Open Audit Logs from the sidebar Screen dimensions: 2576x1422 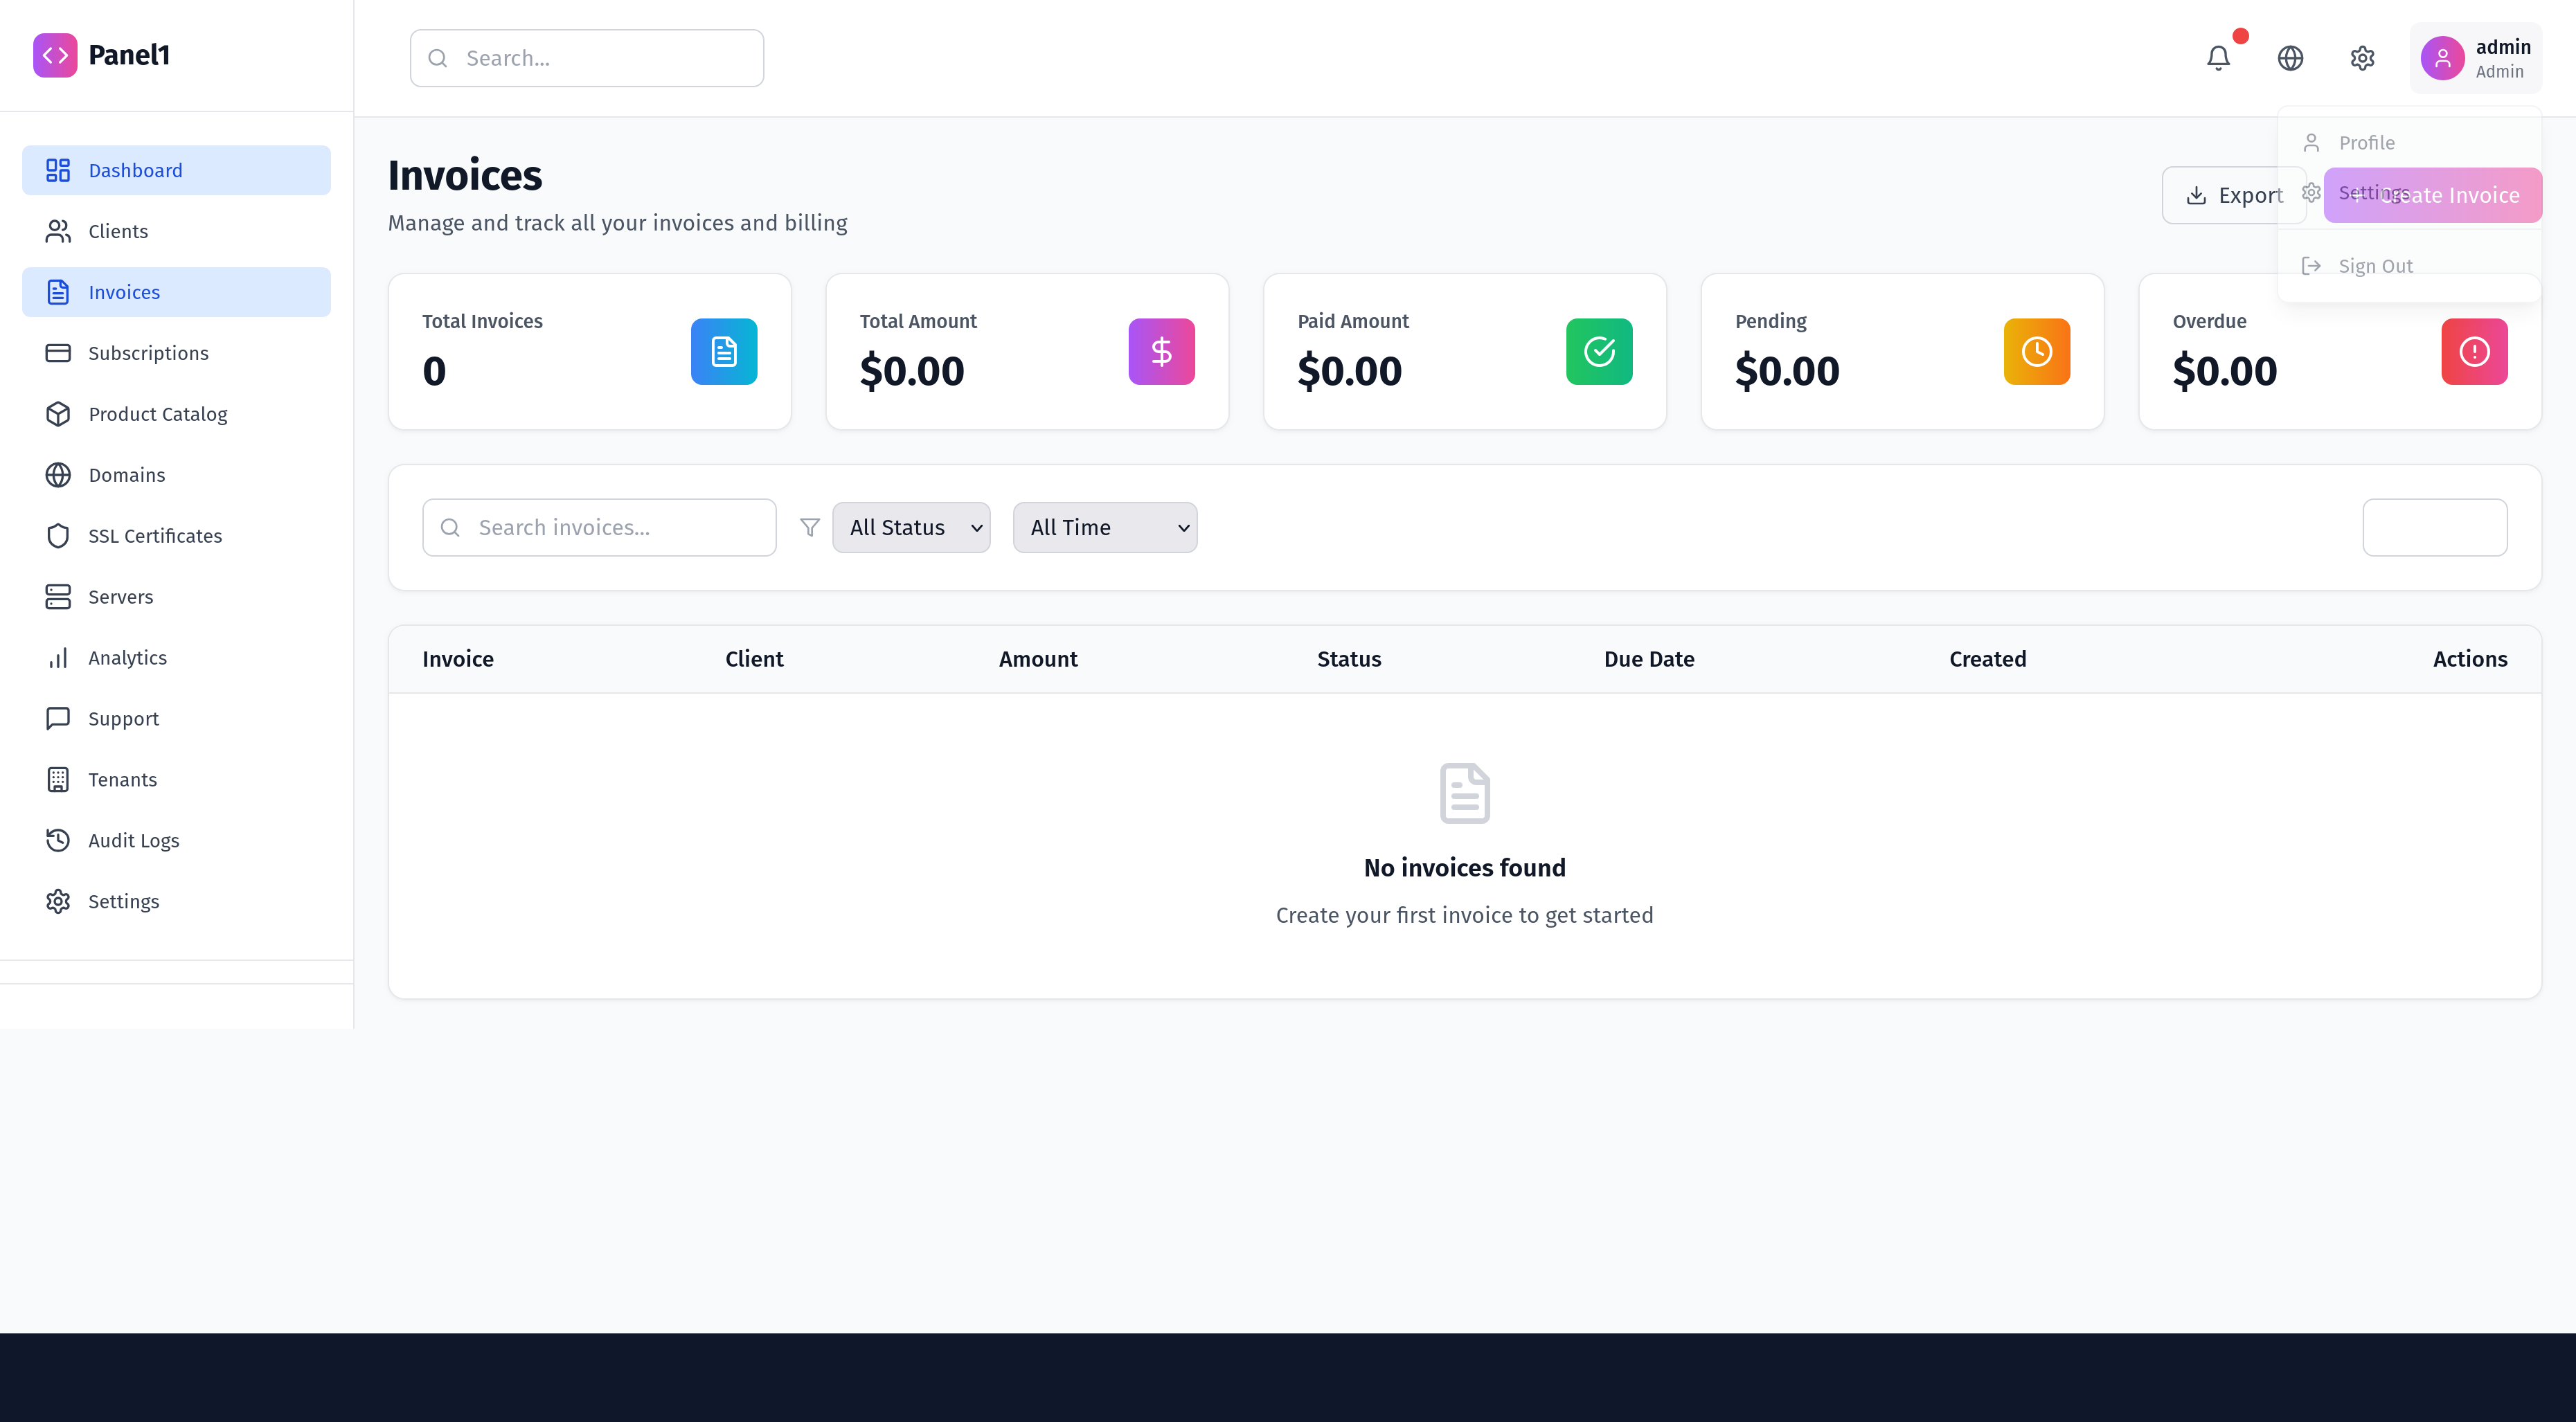[x=134, y=840]
